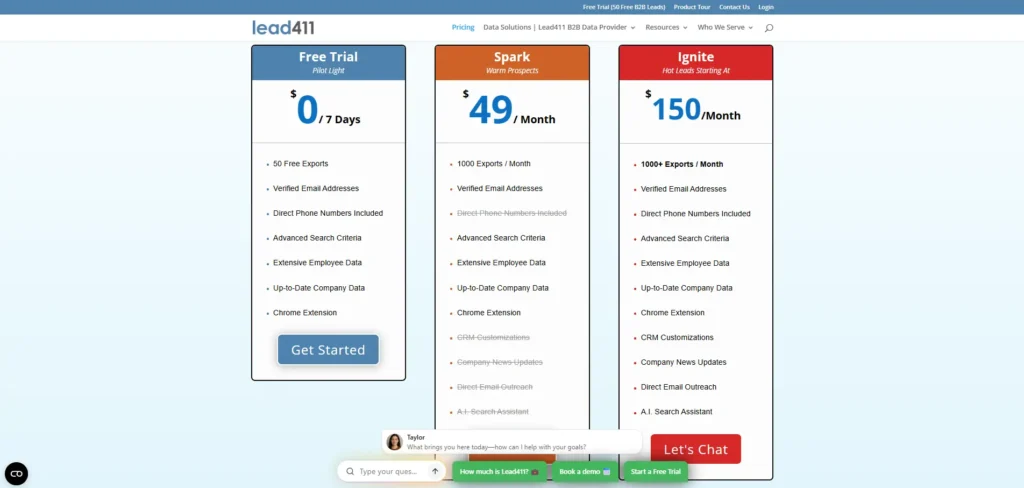Screen dimensions: 1024x488
Task: Click the $49 / Month price
Action: click(x=509, y=109)
